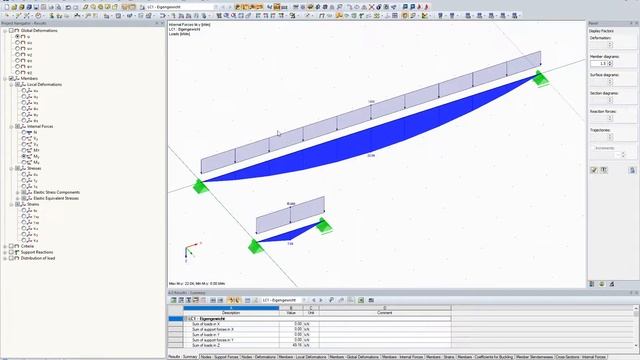Select internal force My radio button
The width and height of the screenshot is (640, 360).
(x=24, y=156)
